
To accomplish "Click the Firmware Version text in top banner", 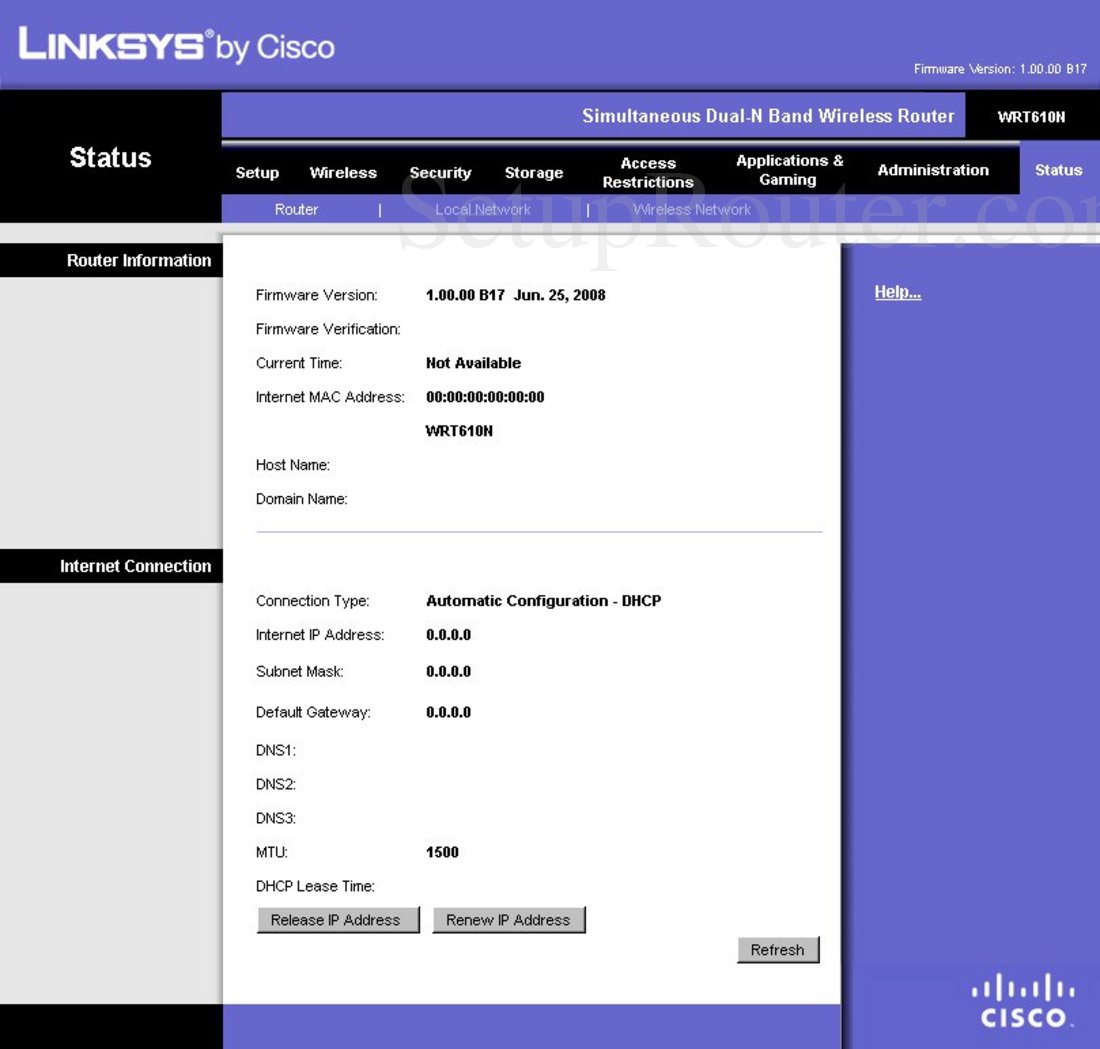I will tap(1000, 69).
